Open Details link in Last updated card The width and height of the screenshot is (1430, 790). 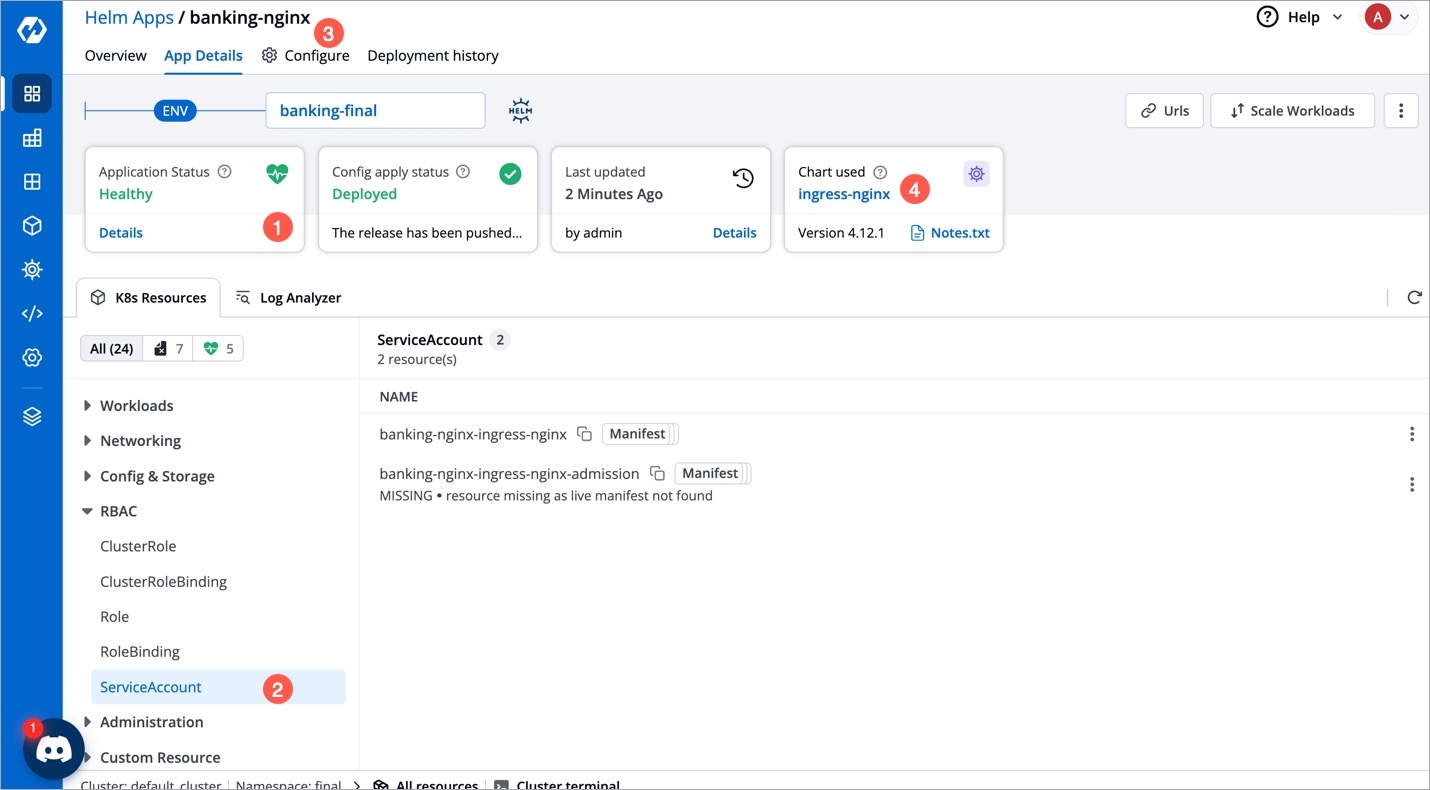734,233
